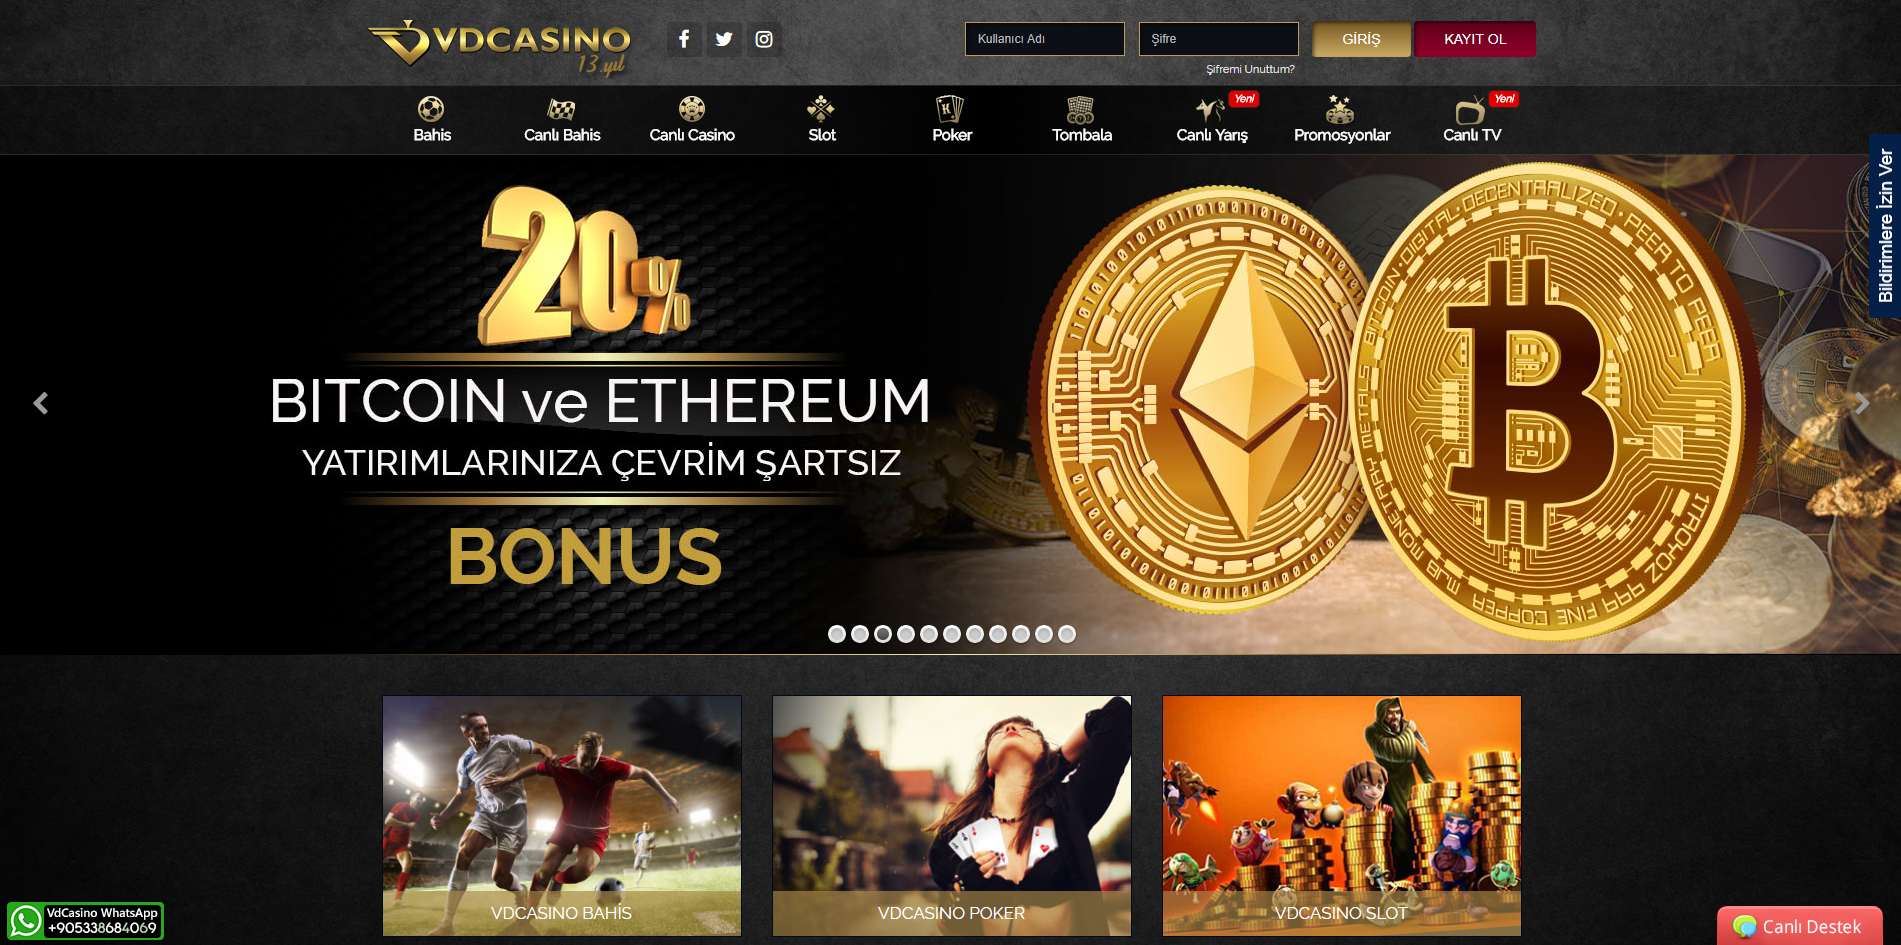Image resolution: width=1901 pixels, height=945 pixels.
Task: Open the Twitter social icon
Action: 724,39
